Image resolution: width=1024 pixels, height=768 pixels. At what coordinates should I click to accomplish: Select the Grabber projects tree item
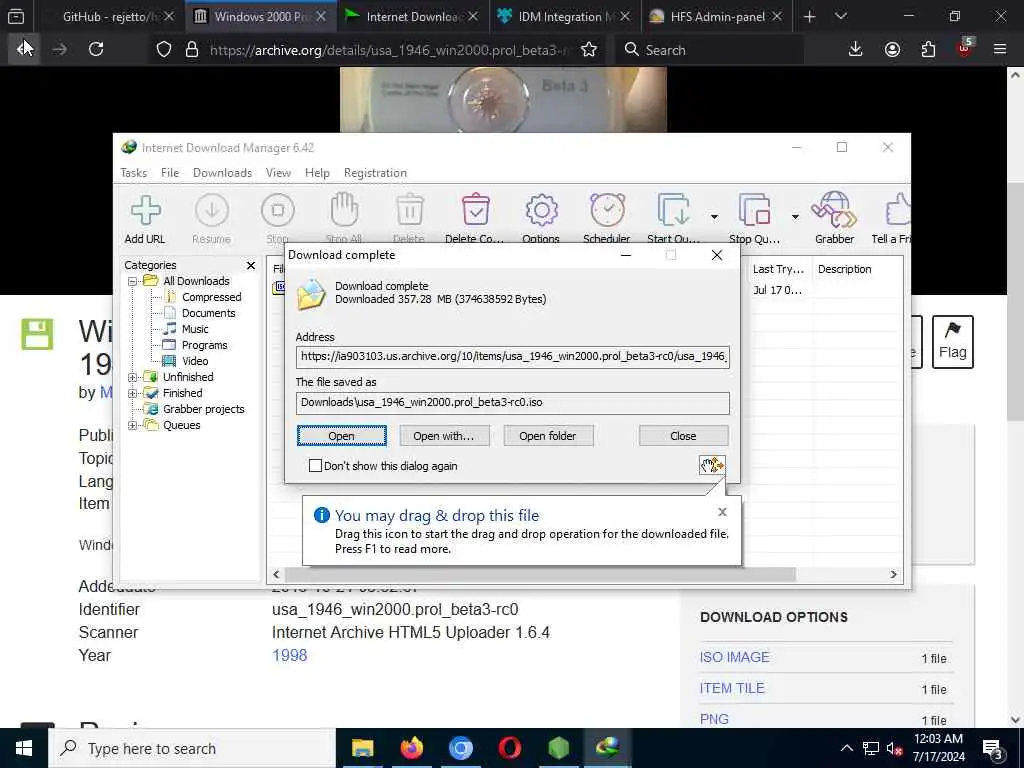(x=203, y=409)
